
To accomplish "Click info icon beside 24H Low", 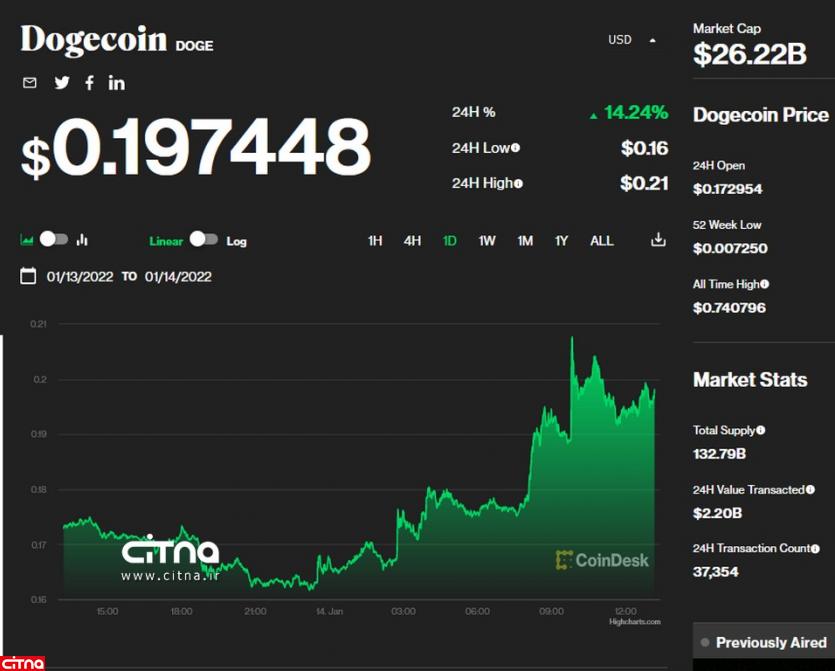I will [516, 148].
